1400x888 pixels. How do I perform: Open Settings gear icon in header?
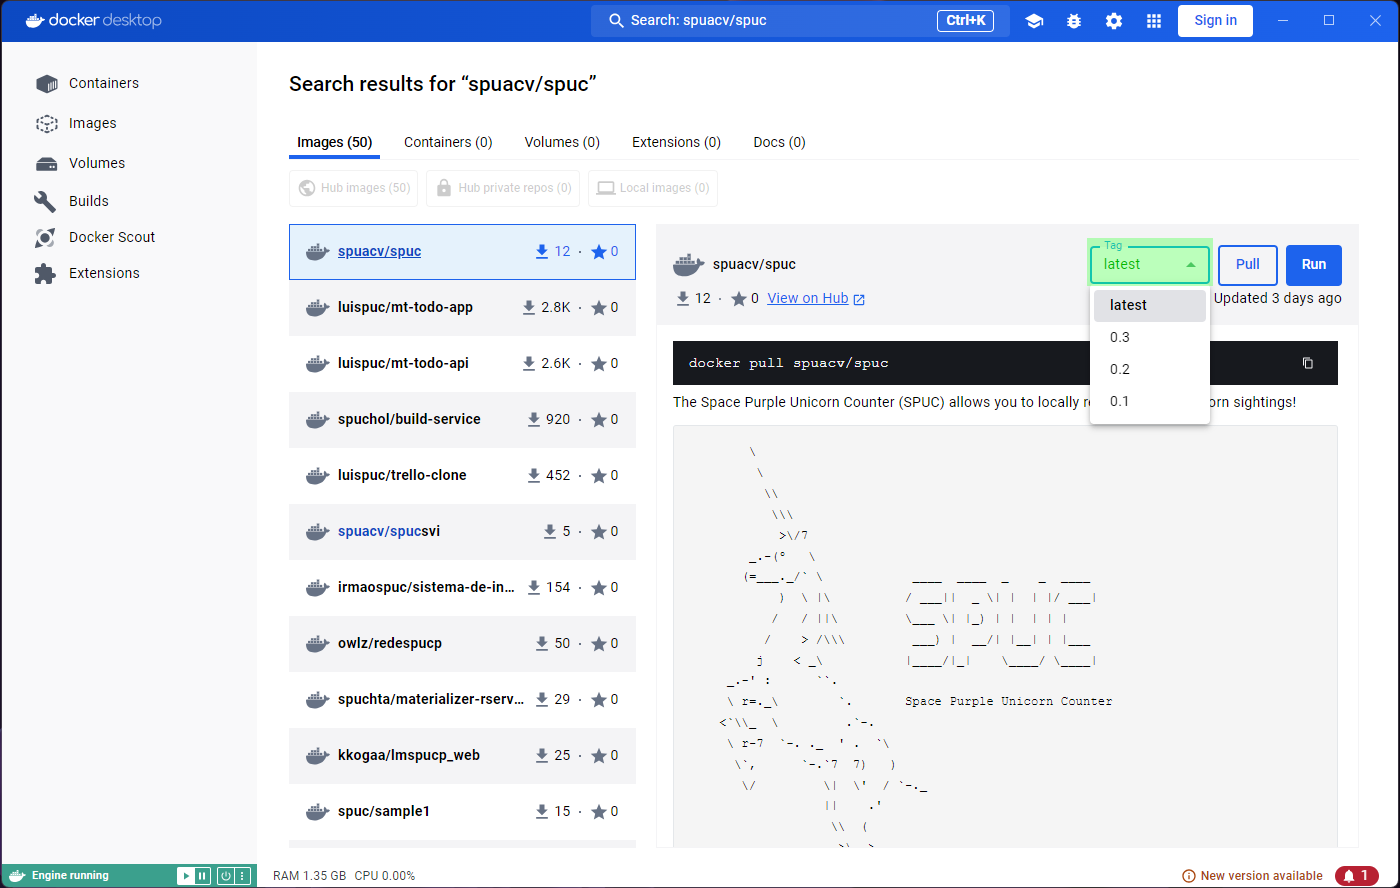click(1114, 20)
